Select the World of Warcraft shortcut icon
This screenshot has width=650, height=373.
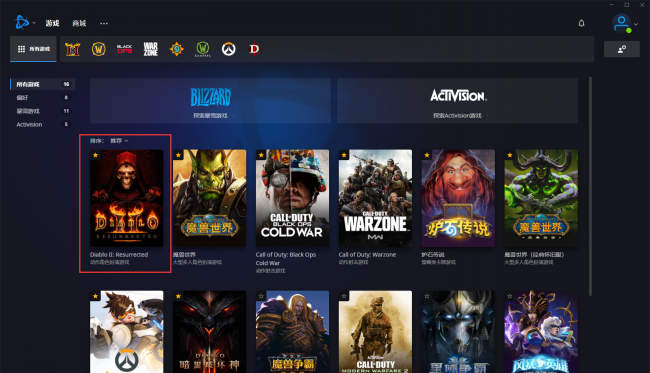[x=99, y=49]
